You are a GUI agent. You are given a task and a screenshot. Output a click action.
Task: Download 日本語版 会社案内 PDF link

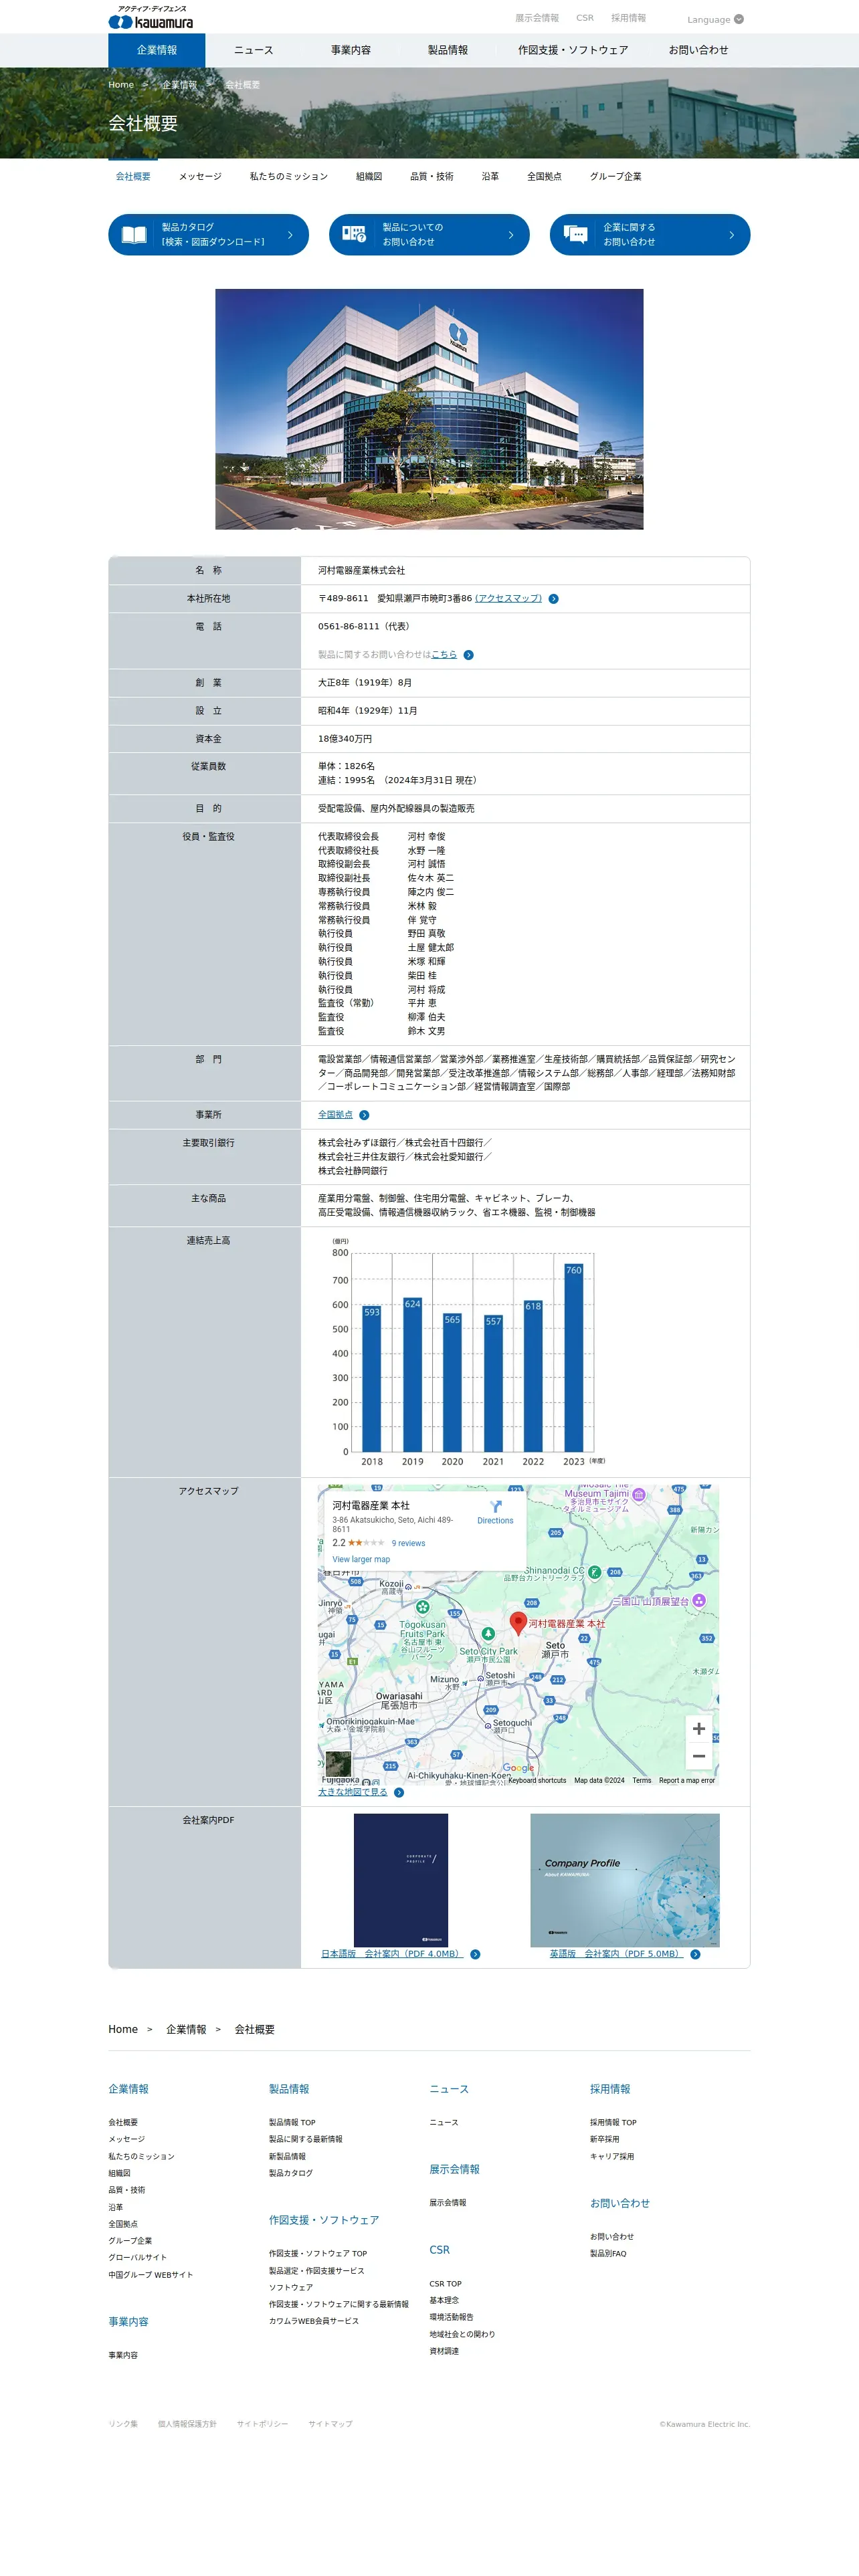coord(392,1954)
